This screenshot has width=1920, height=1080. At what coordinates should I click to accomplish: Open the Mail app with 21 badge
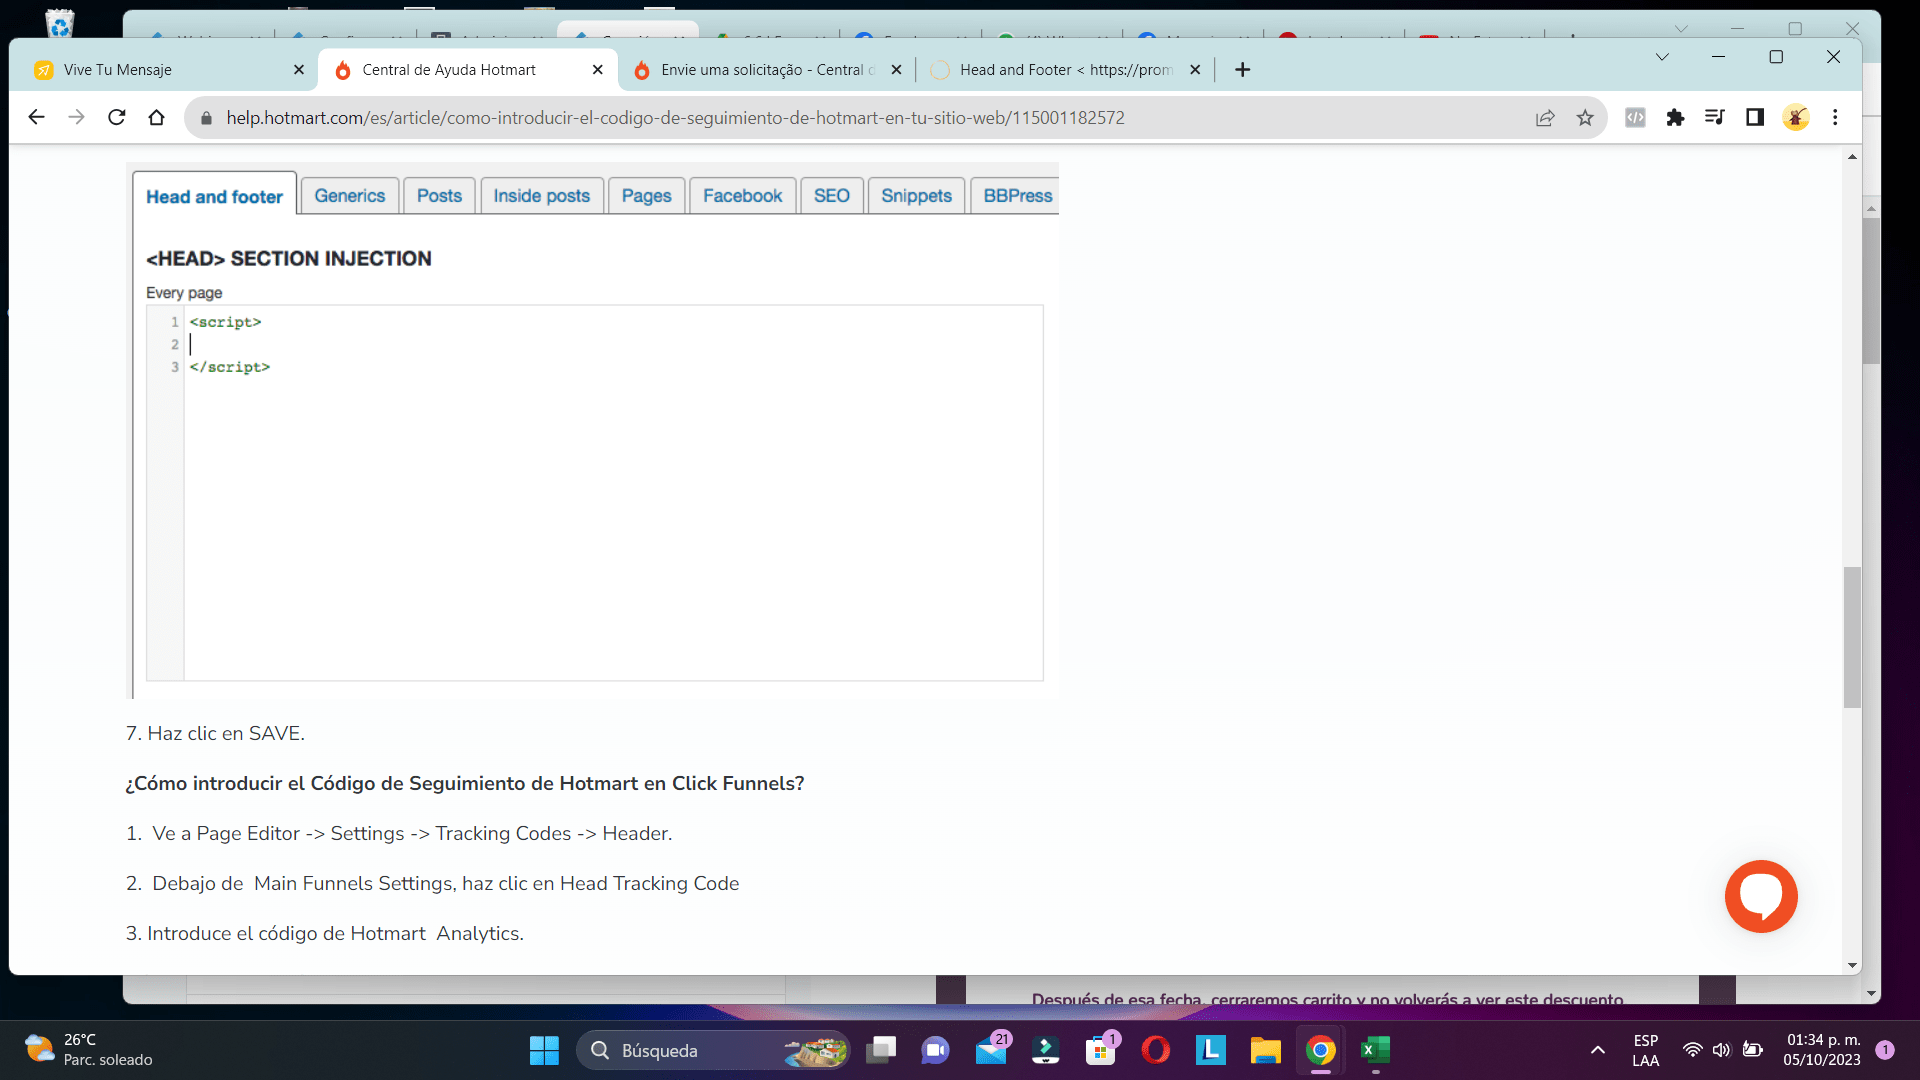(992, 1050)
